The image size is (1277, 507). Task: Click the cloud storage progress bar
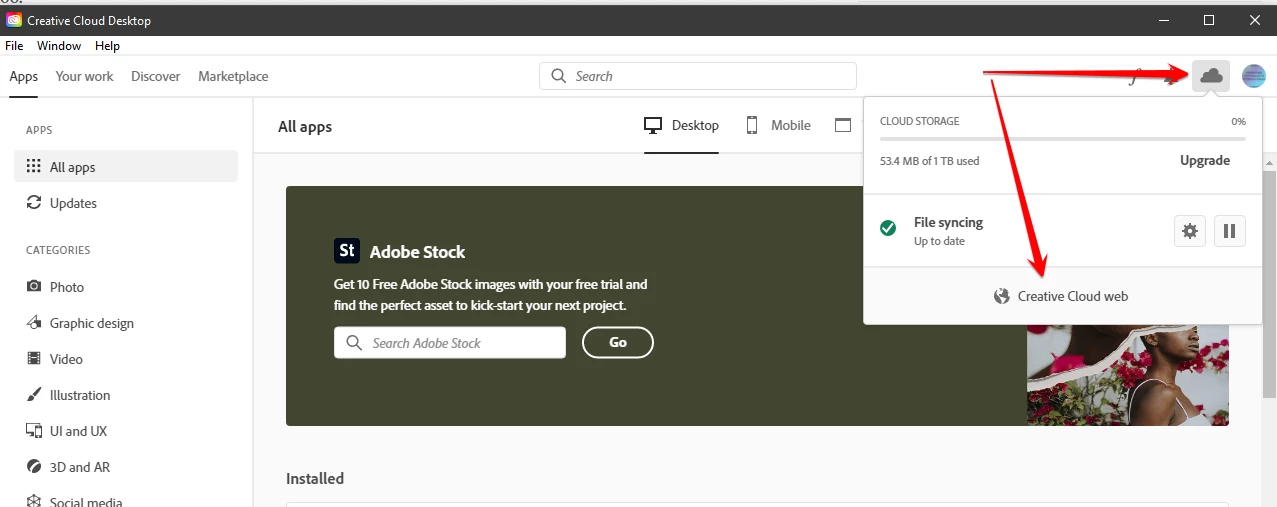(1063, 139)
